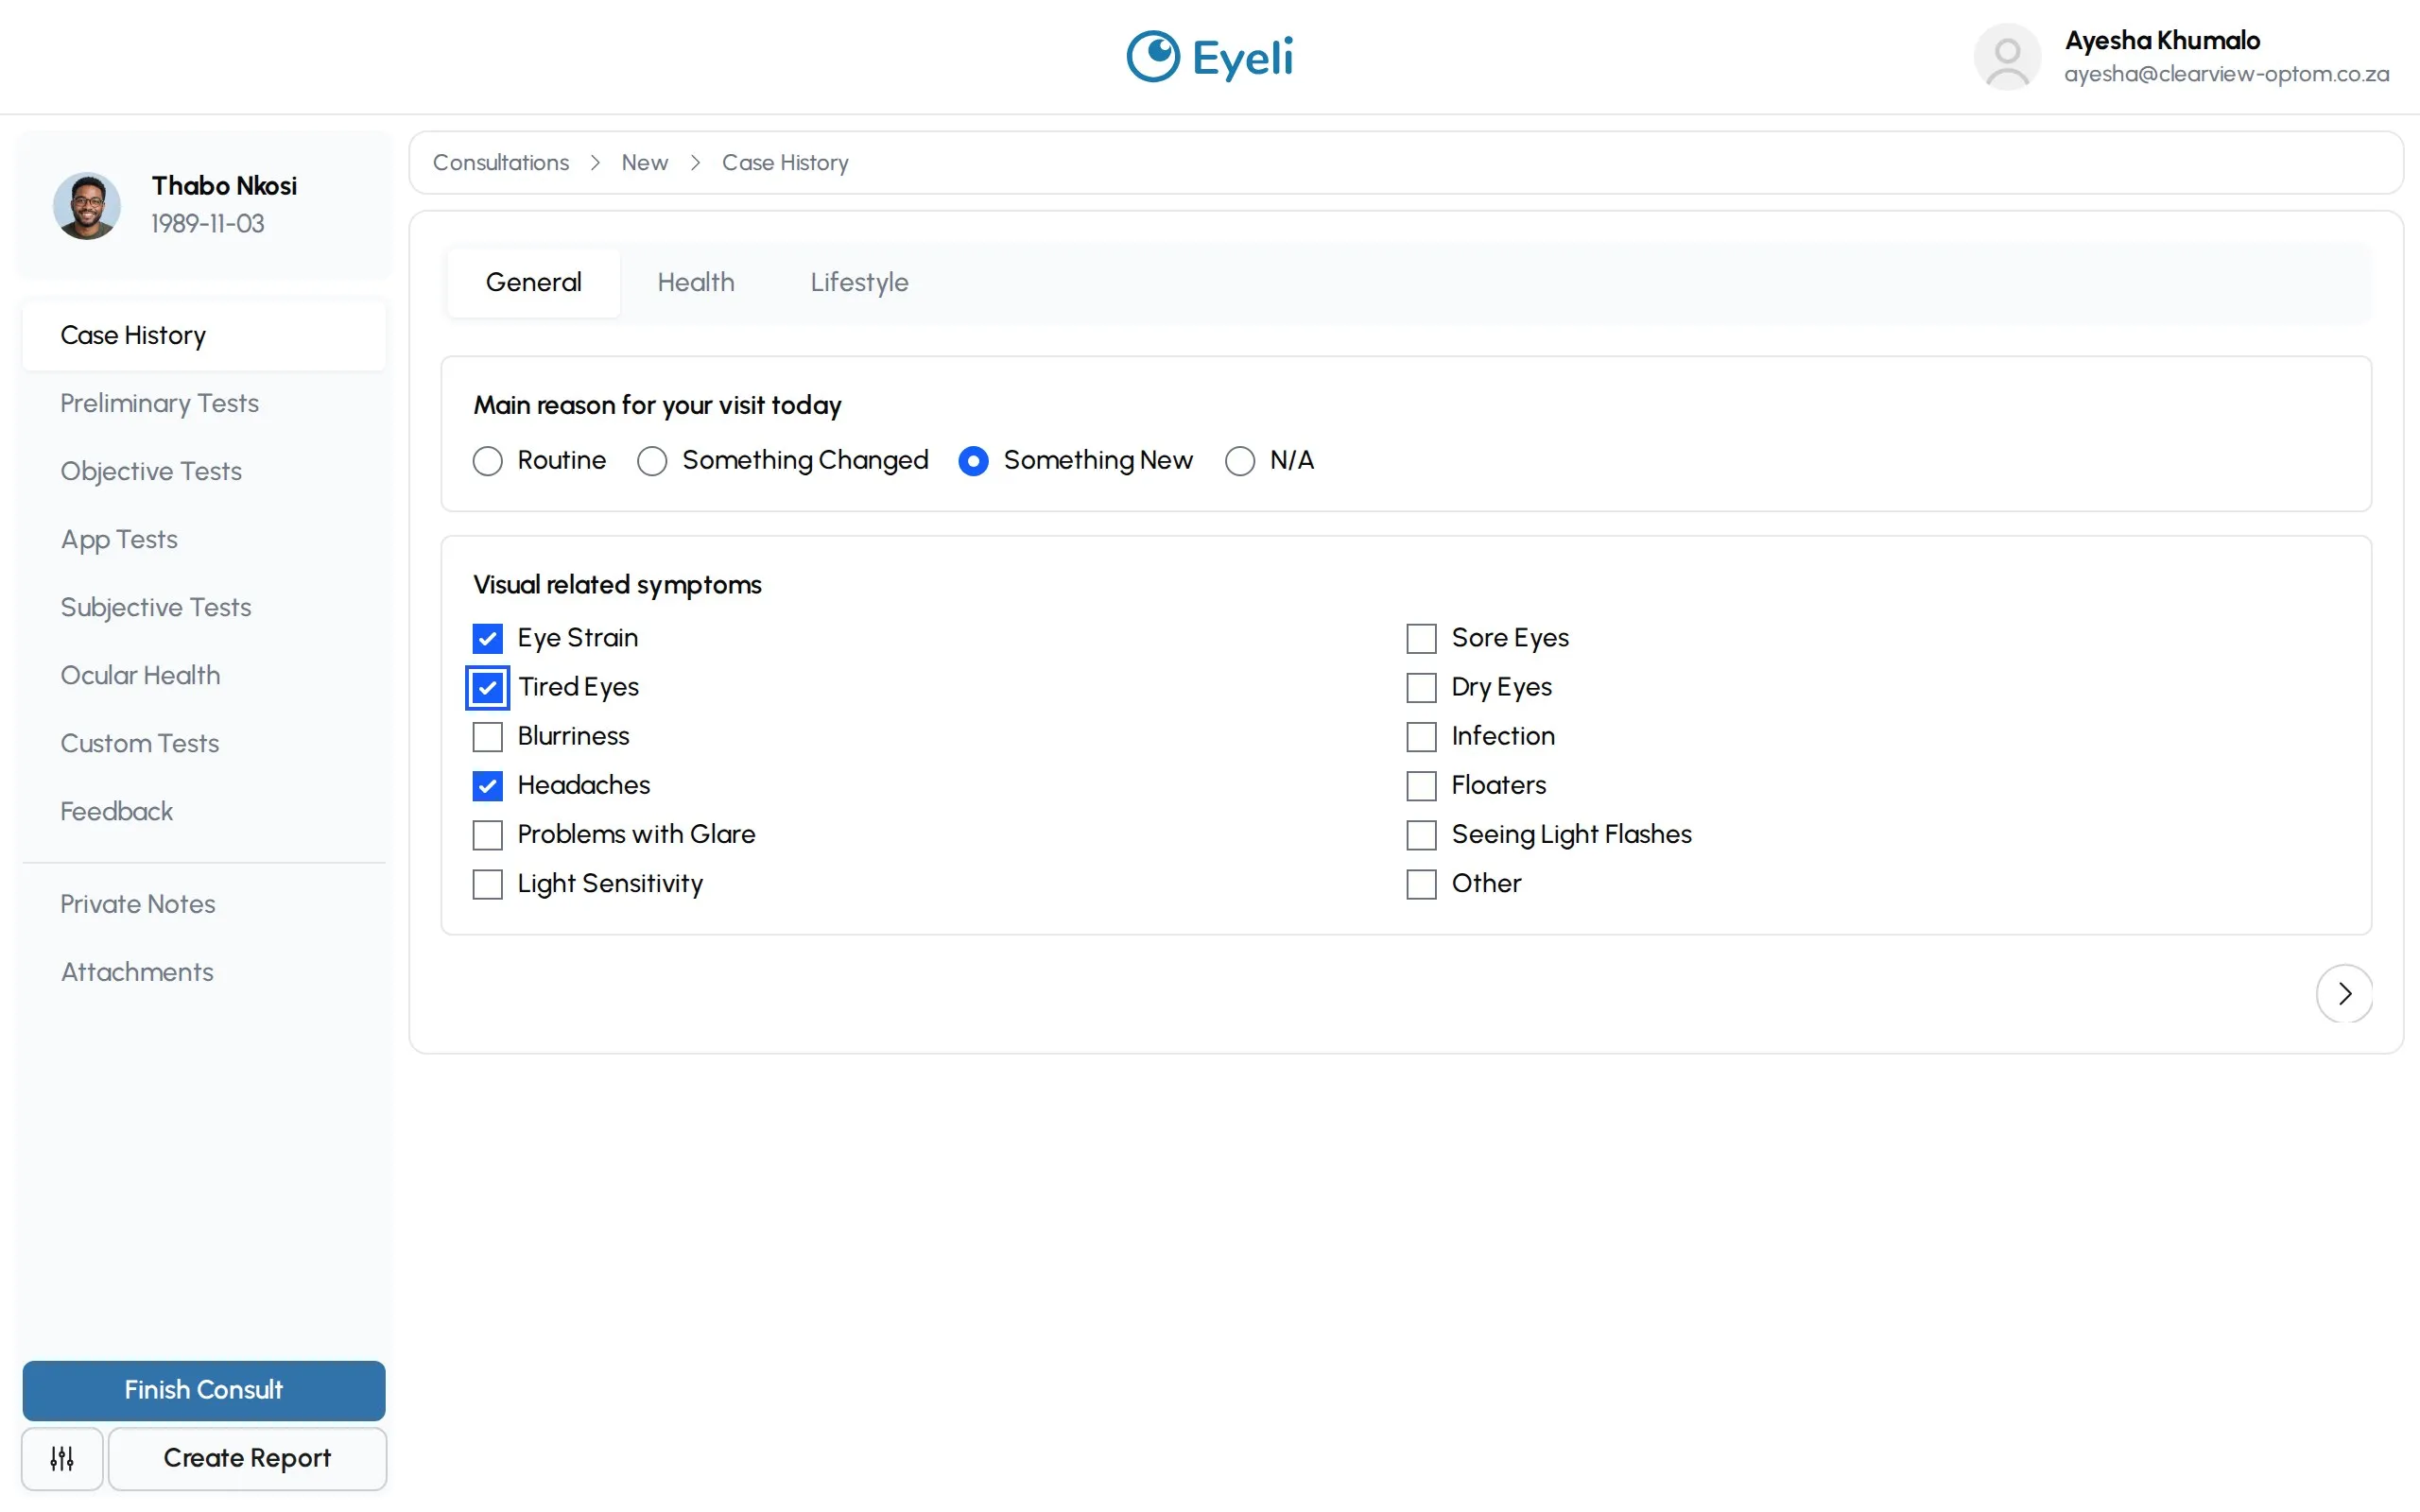Select the Something New radio option

click(x=973, y=461)
